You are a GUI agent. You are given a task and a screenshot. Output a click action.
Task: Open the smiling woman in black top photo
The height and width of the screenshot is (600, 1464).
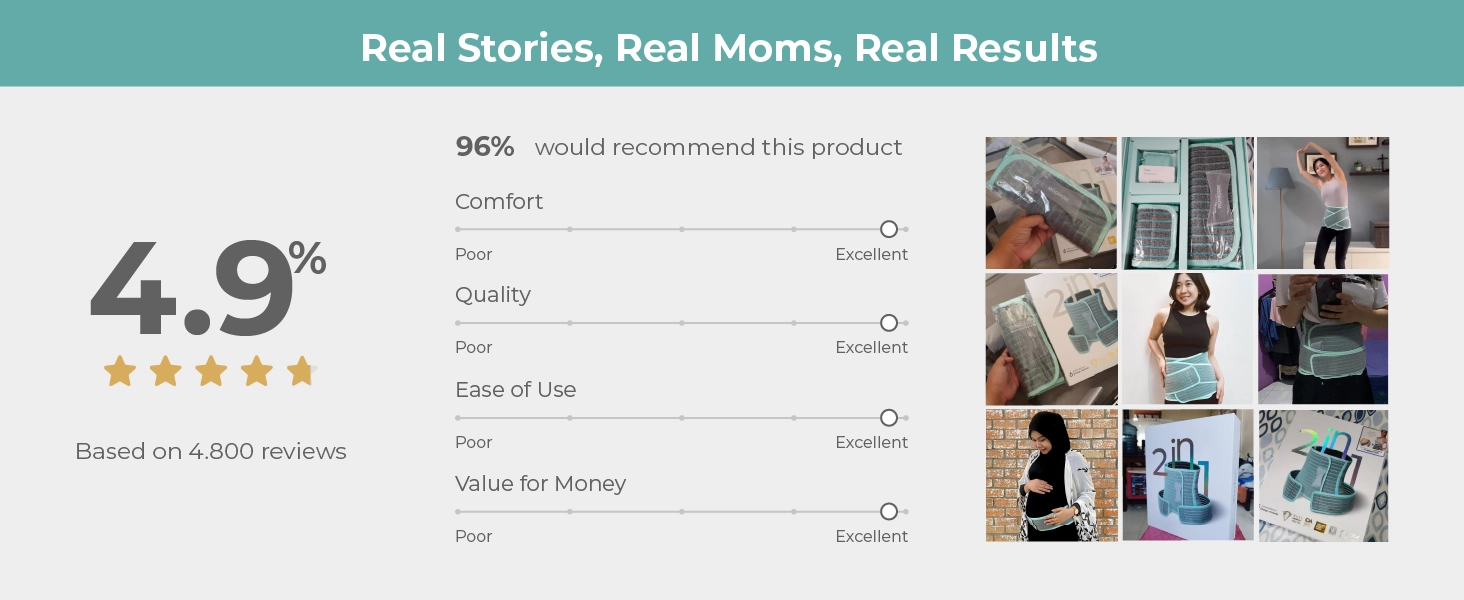click(x=1188, y=339)
